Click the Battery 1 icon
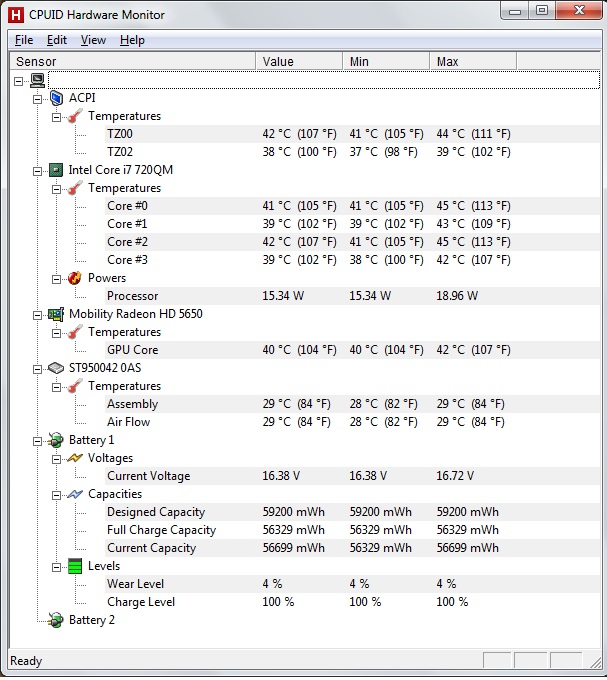Viewport: 607px width, 680px height. click(56, 440)
